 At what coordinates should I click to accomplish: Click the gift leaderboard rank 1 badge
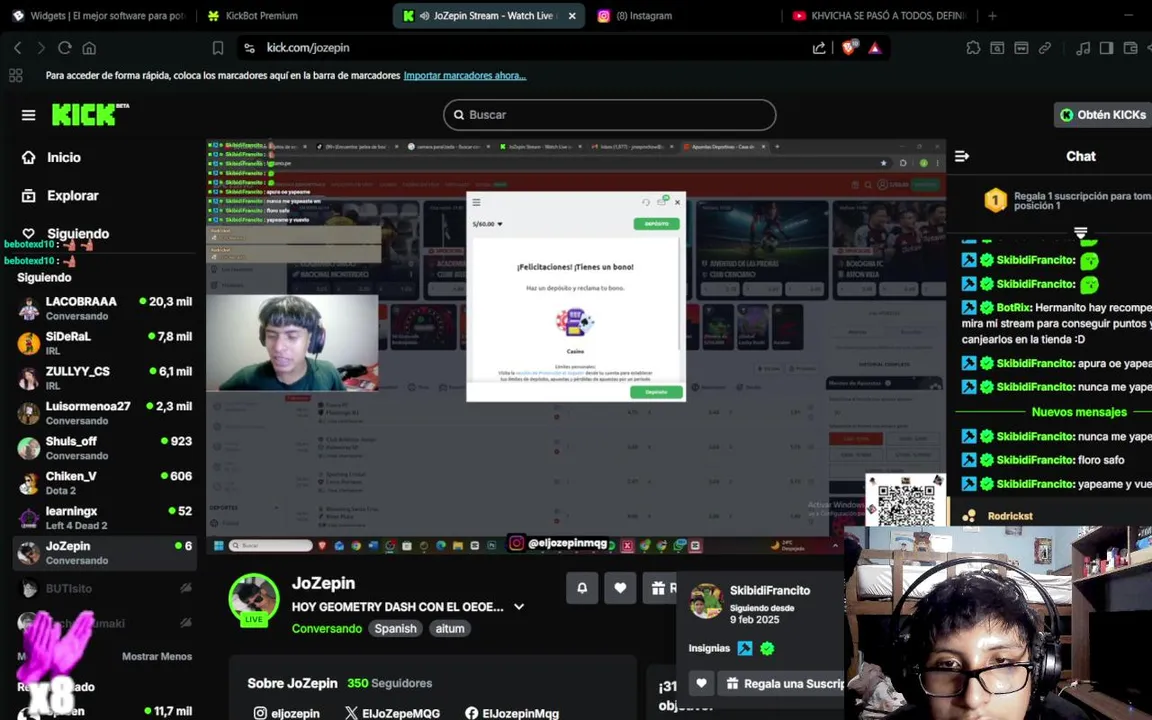[995, 200]
